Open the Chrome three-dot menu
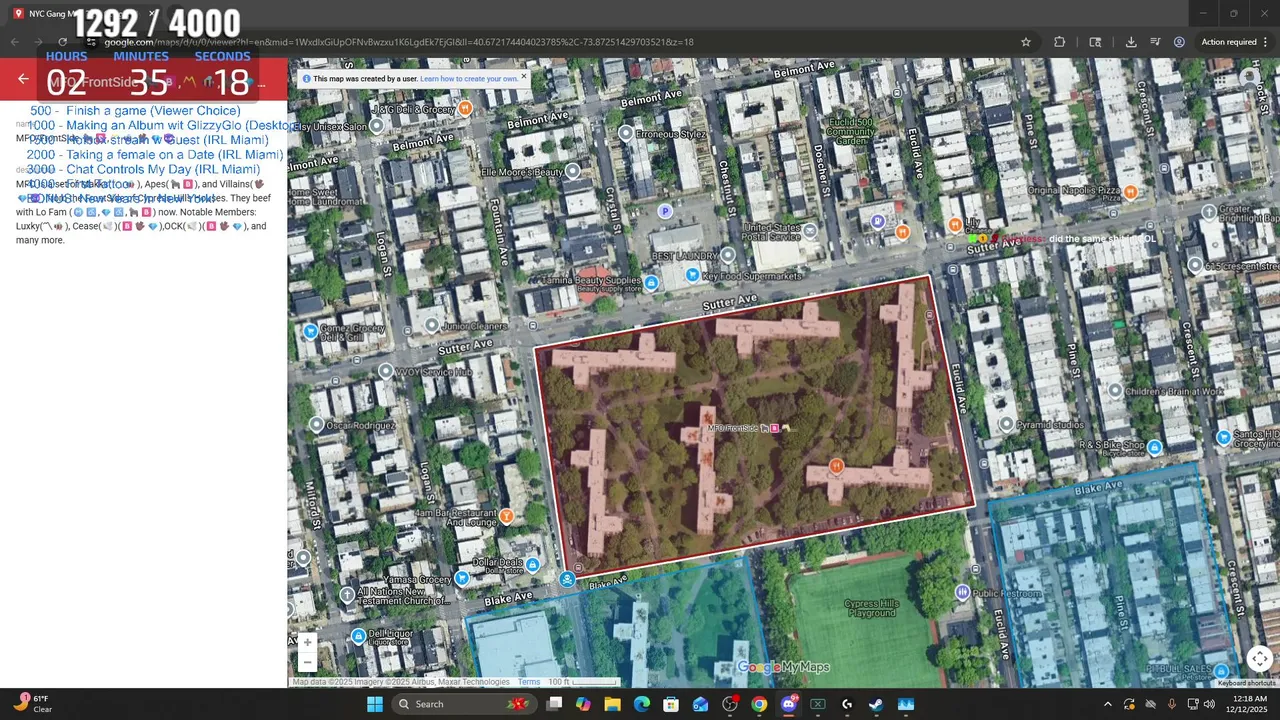 coord(1266,42)
